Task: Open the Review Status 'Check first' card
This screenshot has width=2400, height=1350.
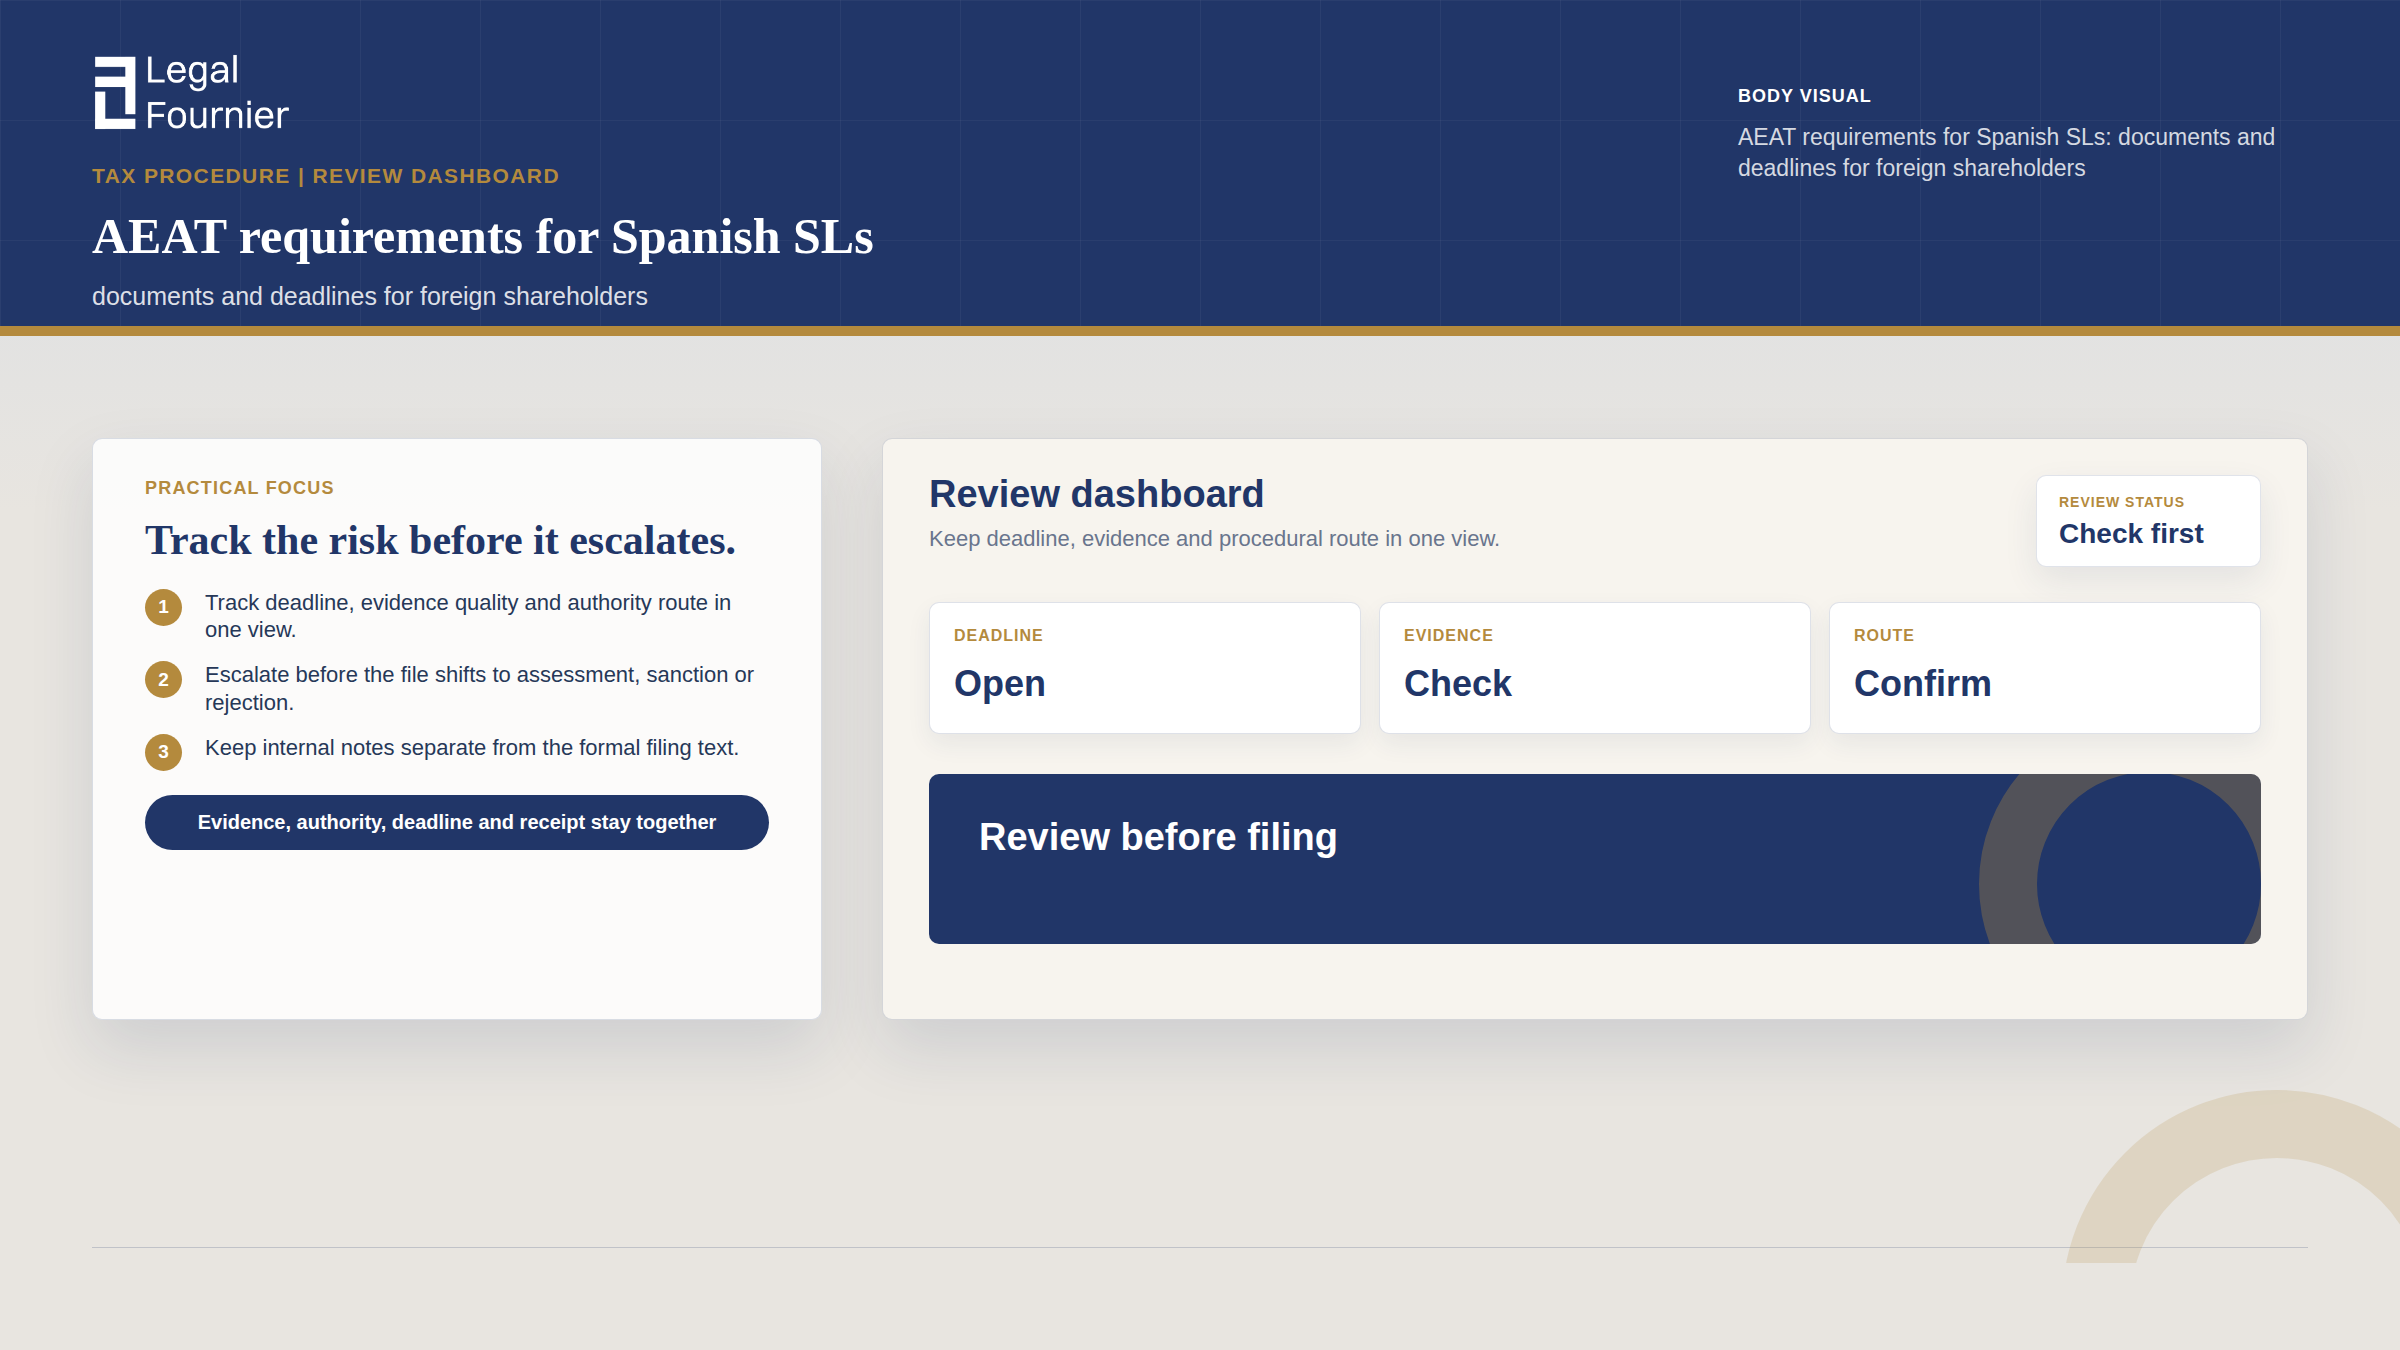Action: [2148, 521]
